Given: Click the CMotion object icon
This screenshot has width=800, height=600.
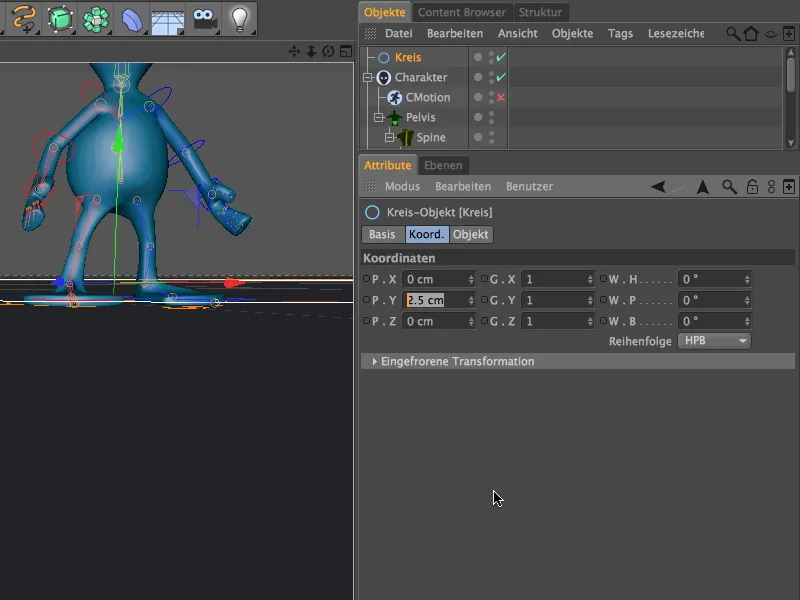Looking at the screenshot, I should point(394,97).
